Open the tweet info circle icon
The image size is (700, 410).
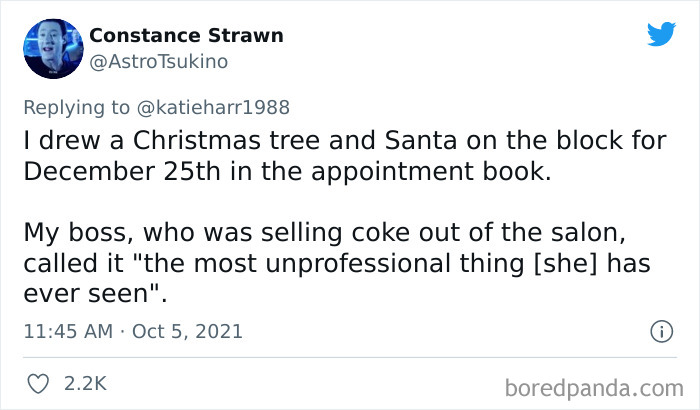pos(660,331)
